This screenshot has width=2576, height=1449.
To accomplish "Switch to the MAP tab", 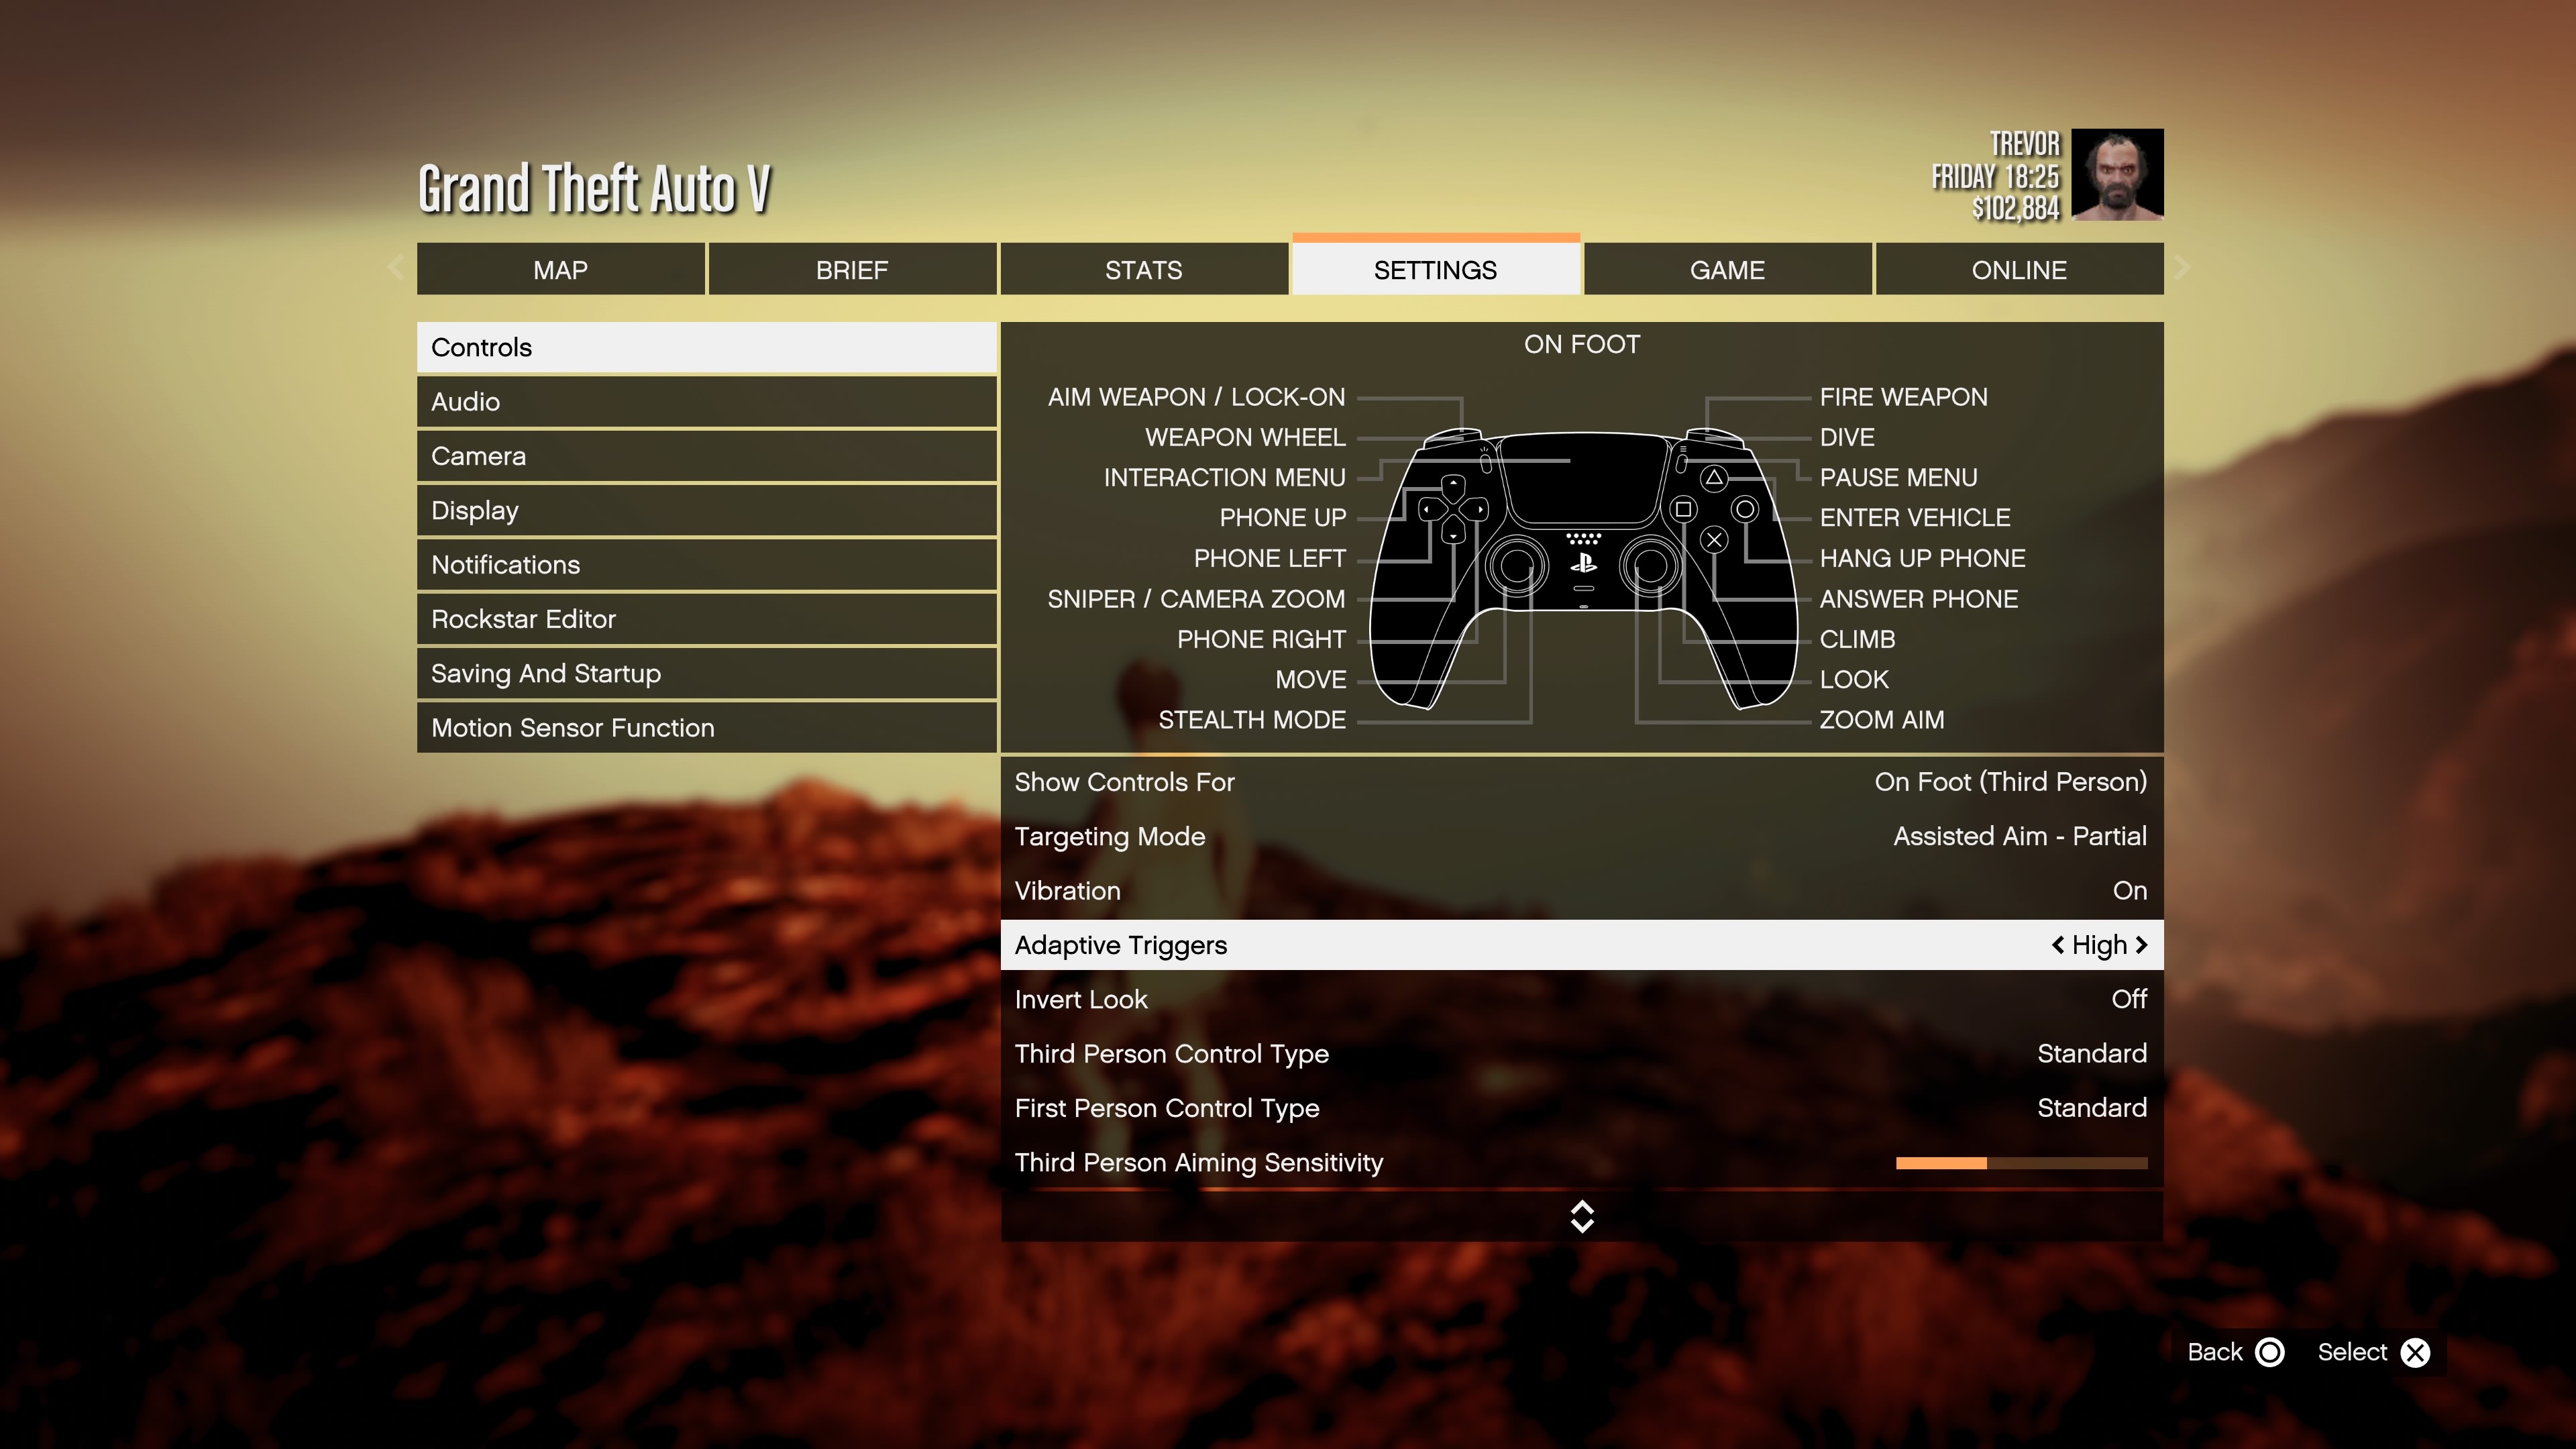I will 560,269.
